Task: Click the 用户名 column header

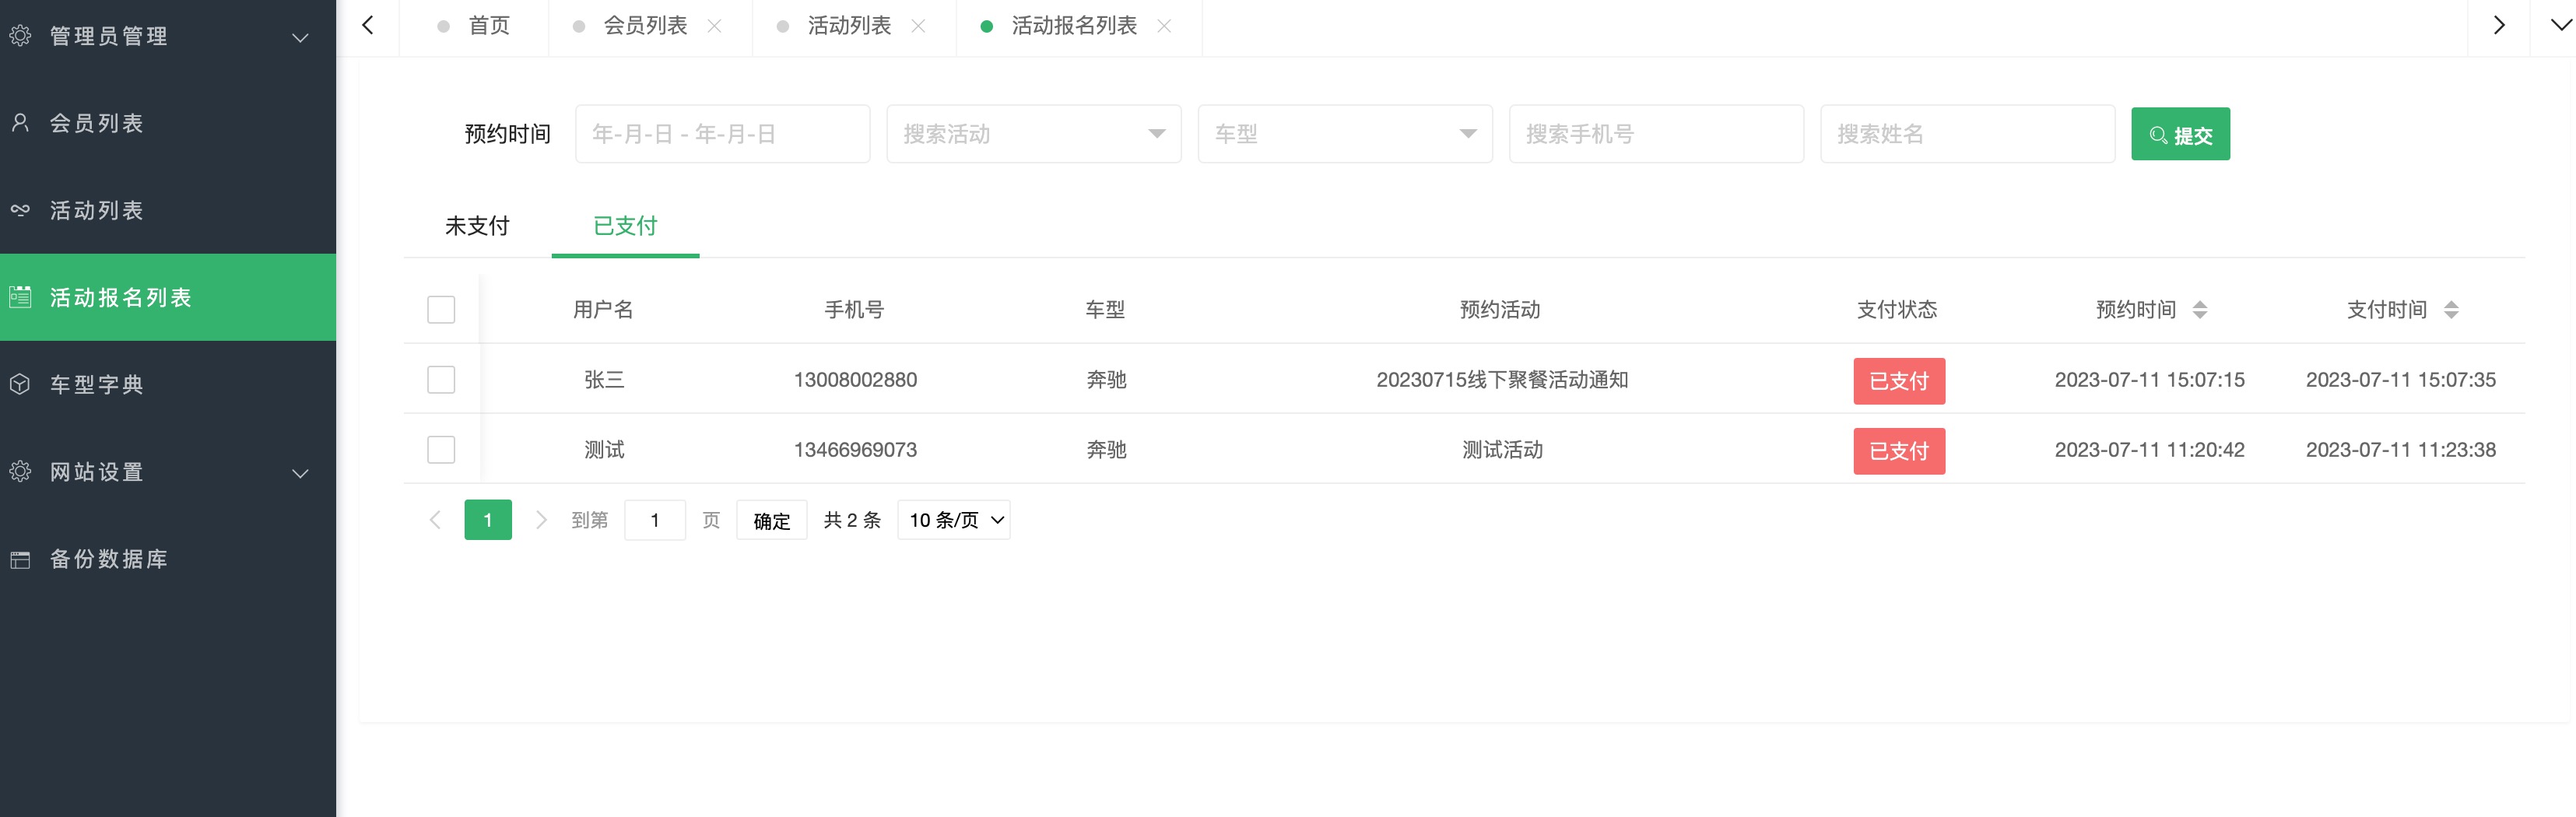Action: coord(603,310)
